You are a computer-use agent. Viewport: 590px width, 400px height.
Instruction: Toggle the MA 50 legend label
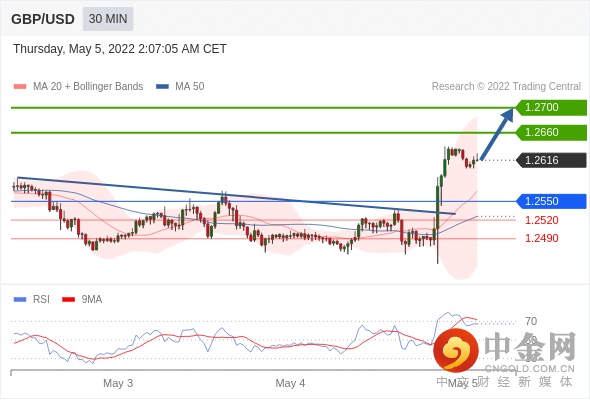coord(190,87)
